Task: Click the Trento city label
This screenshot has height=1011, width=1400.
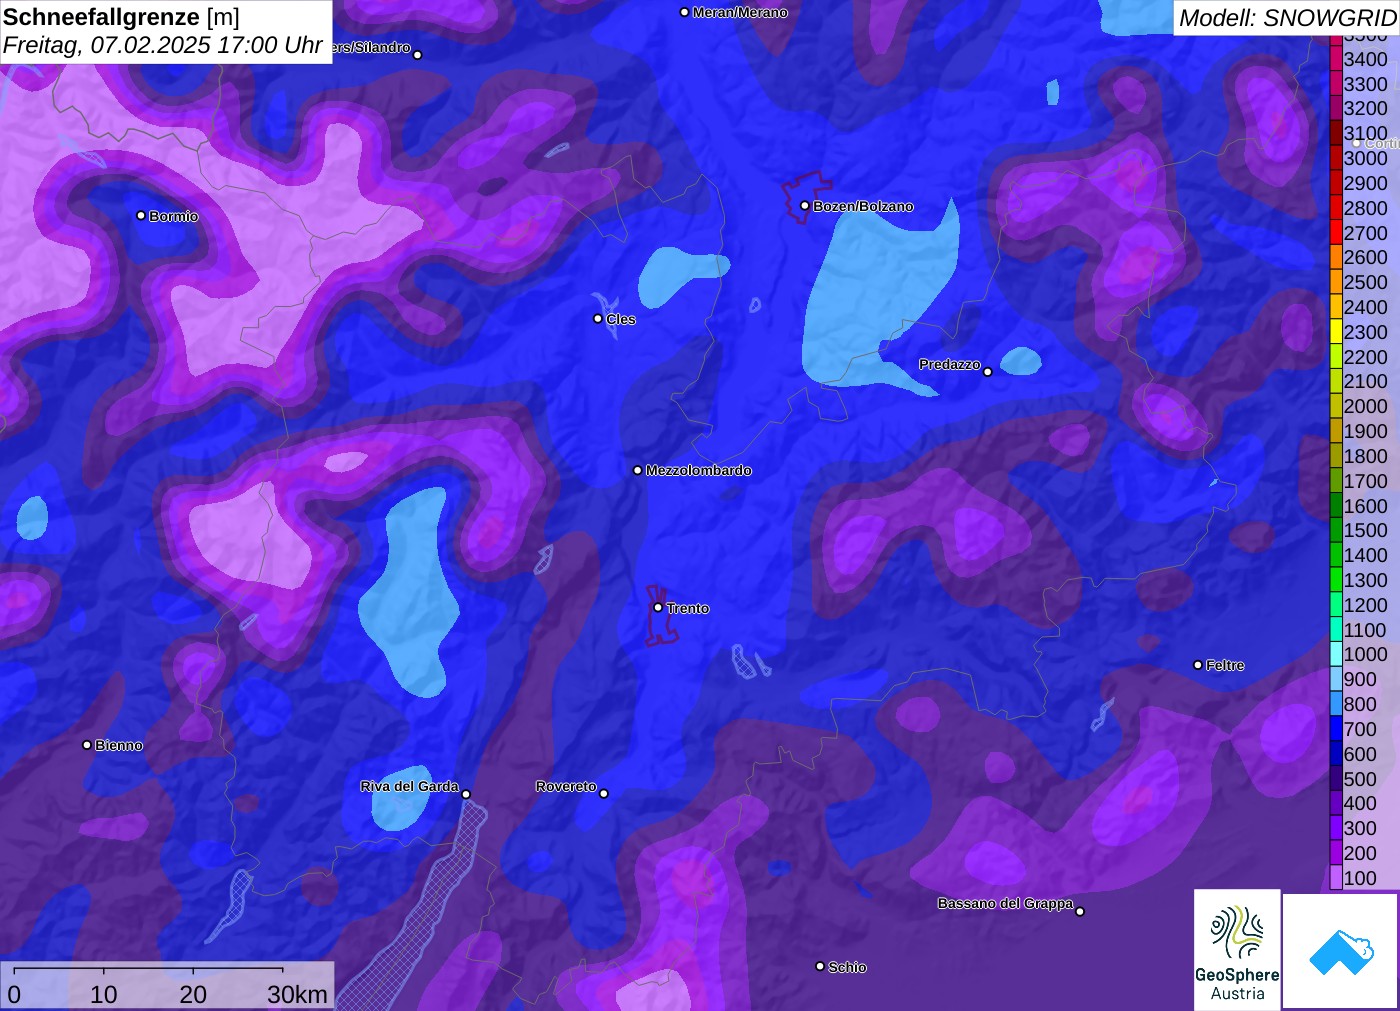Action: (x=688, y=608)
